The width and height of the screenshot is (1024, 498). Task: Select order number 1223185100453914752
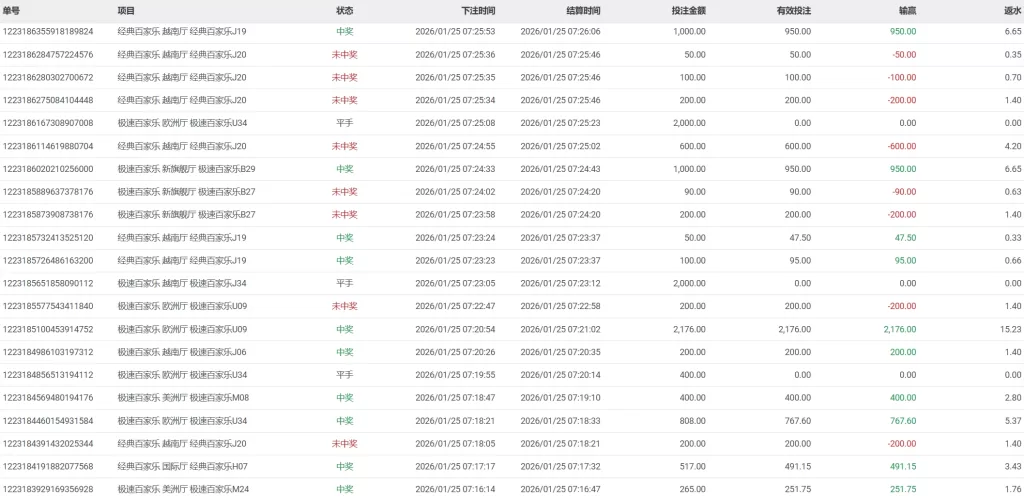tap(48, 329)
